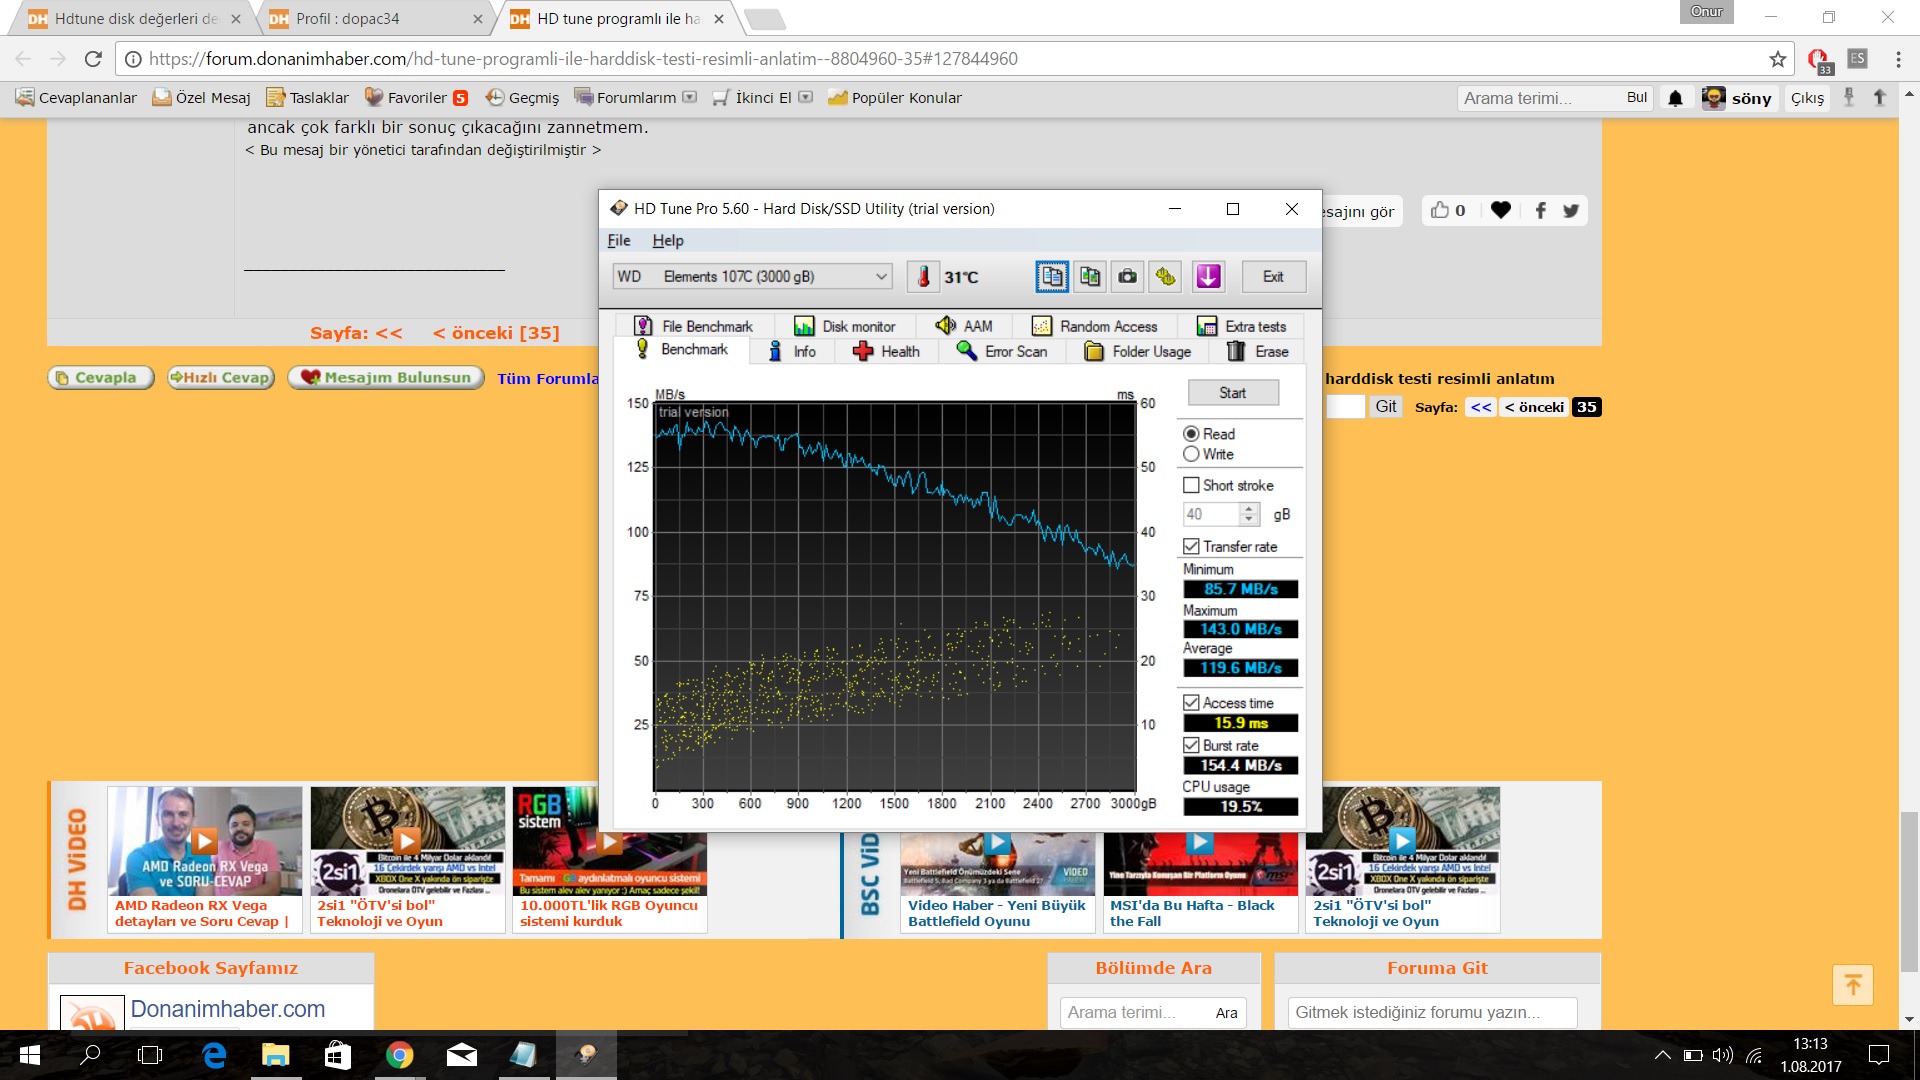Click the Cevapla reply button
Image resolution: width=1920 pixels, height=1080 pixels.
(100, 378)
